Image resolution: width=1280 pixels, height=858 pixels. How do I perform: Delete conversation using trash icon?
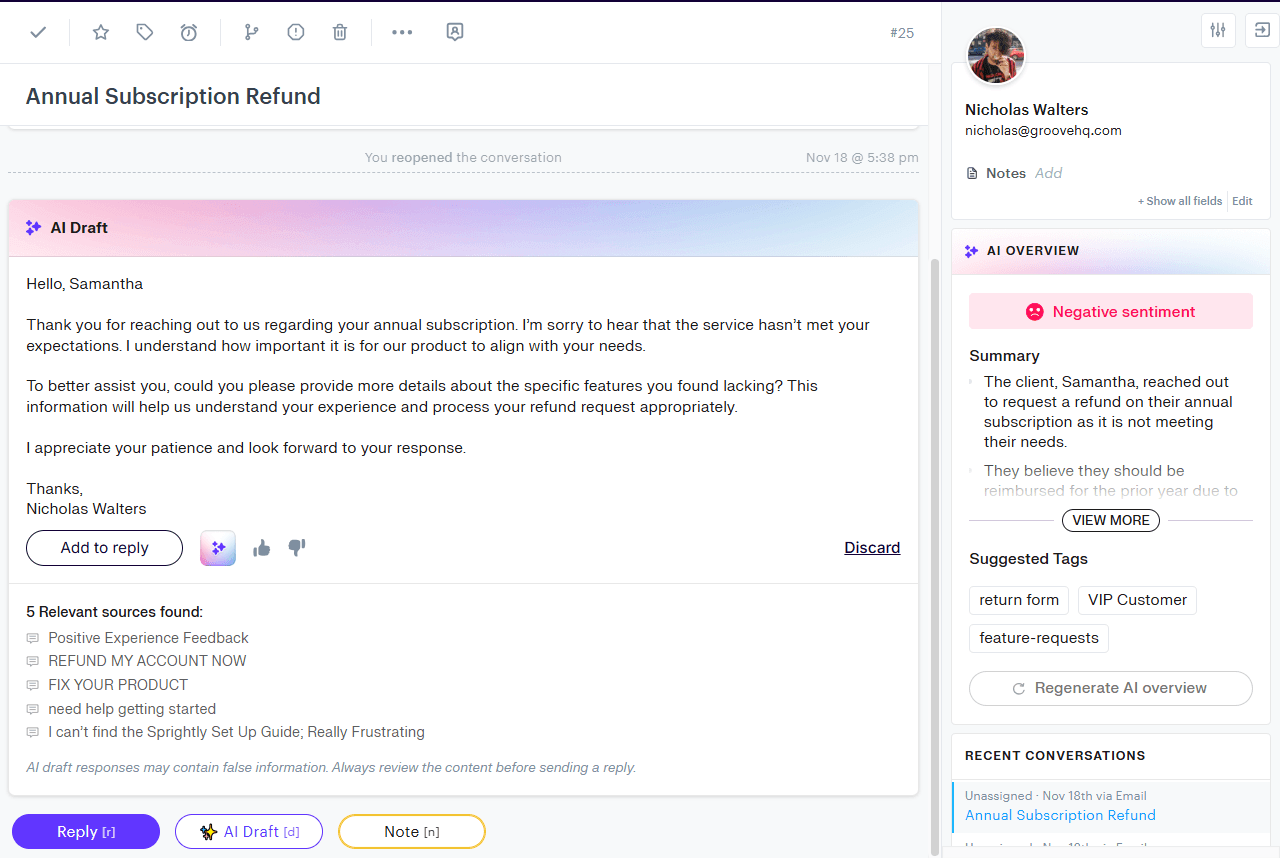340,32
